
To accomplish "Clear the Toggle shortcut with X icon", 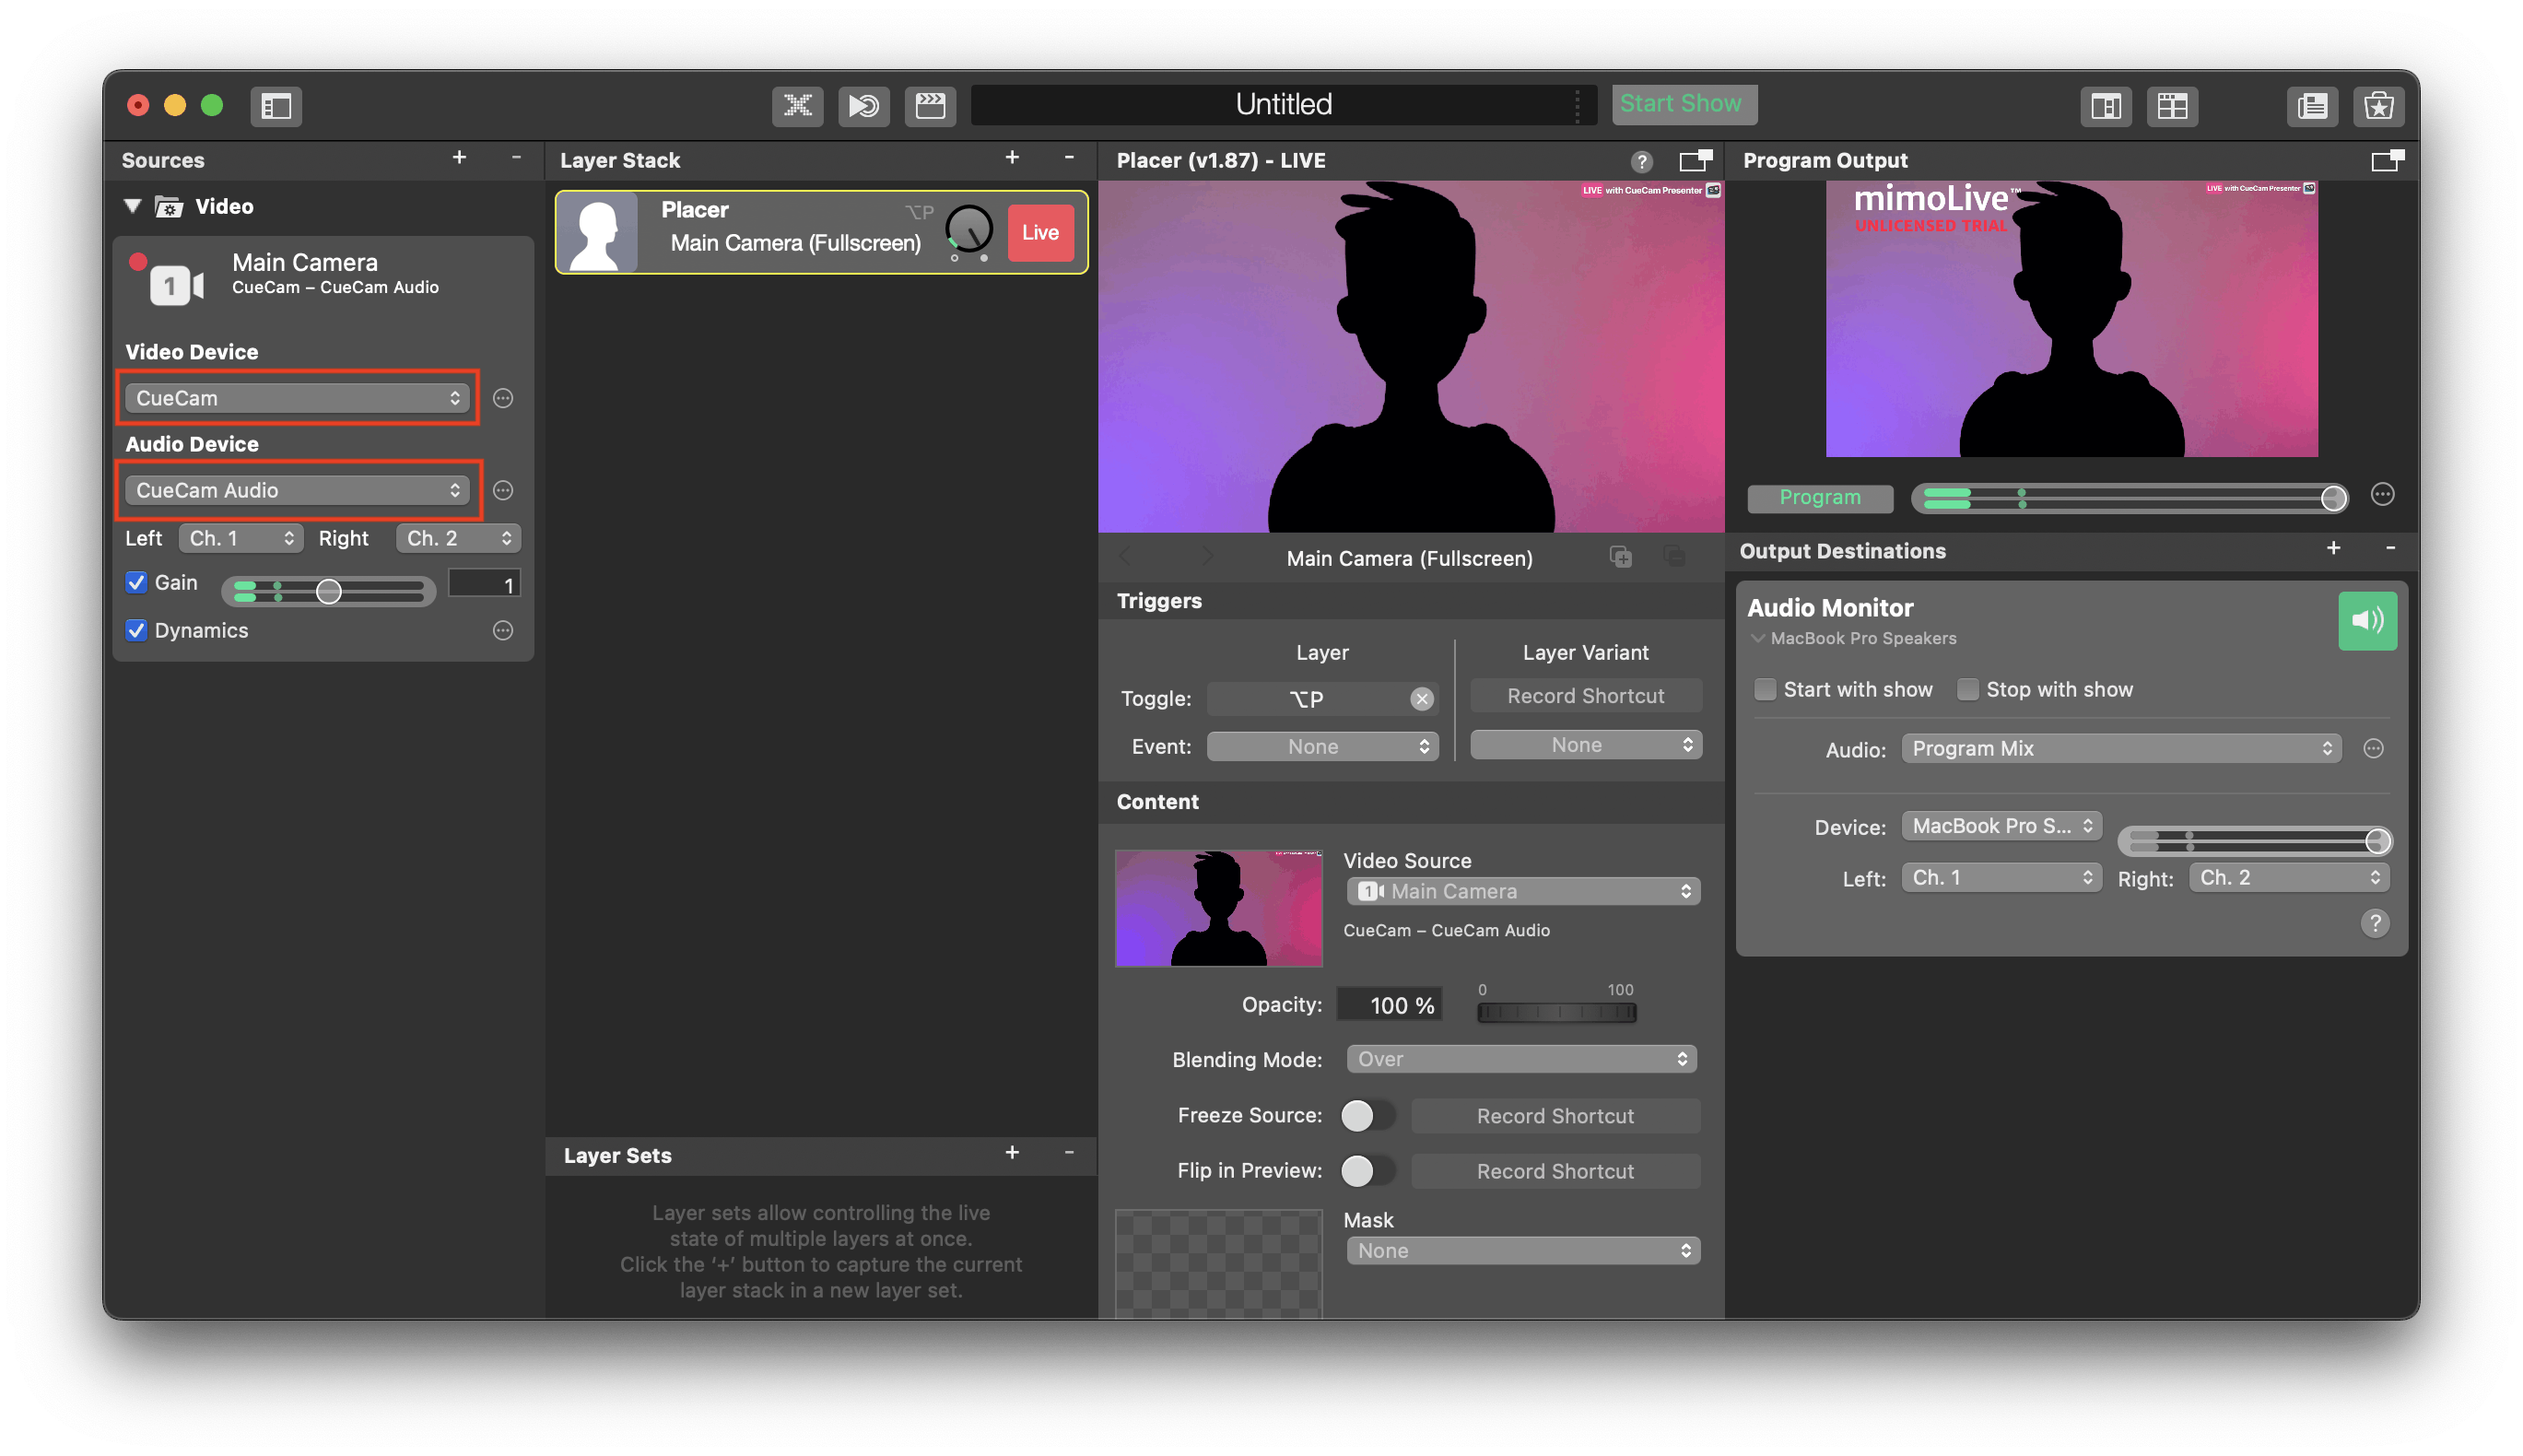I will (1421, 699).
